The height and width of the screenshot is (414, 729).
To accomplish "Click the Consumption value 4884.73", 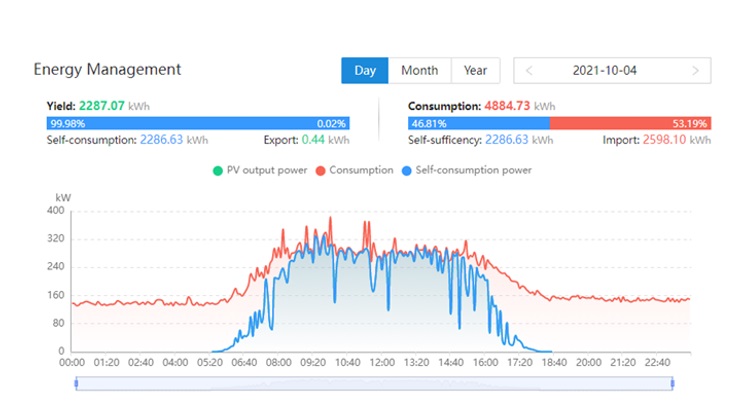I will pyautogui.click(x=507, y=106).
